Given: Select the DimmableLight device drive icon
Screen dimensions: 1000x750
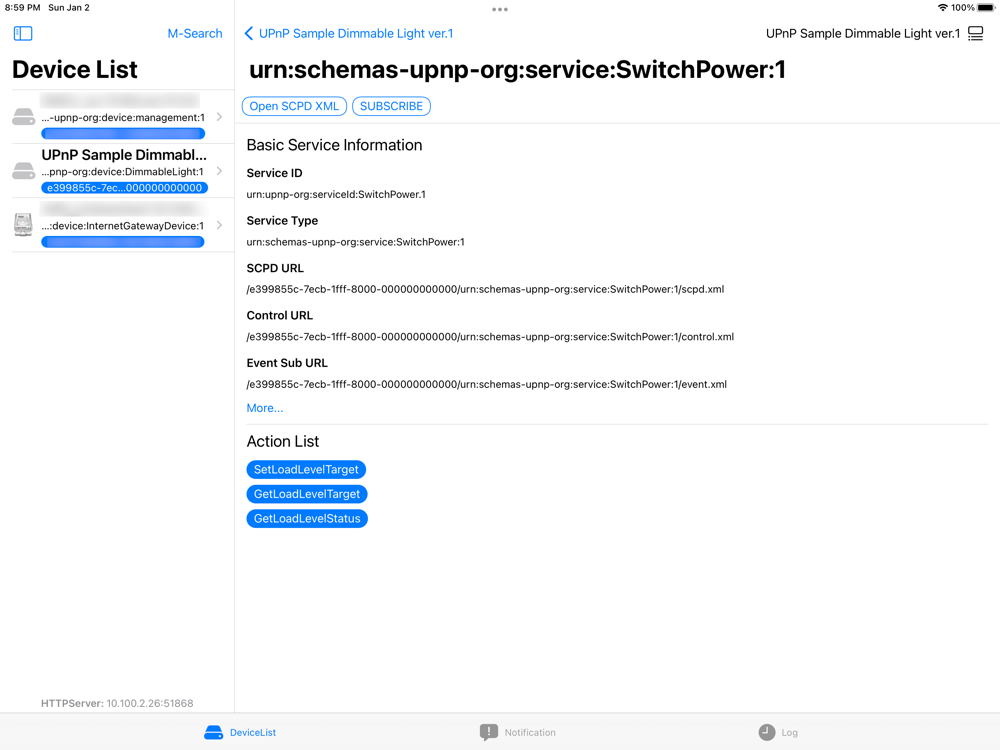Looking at the screenshot, I should coord(24,171).
